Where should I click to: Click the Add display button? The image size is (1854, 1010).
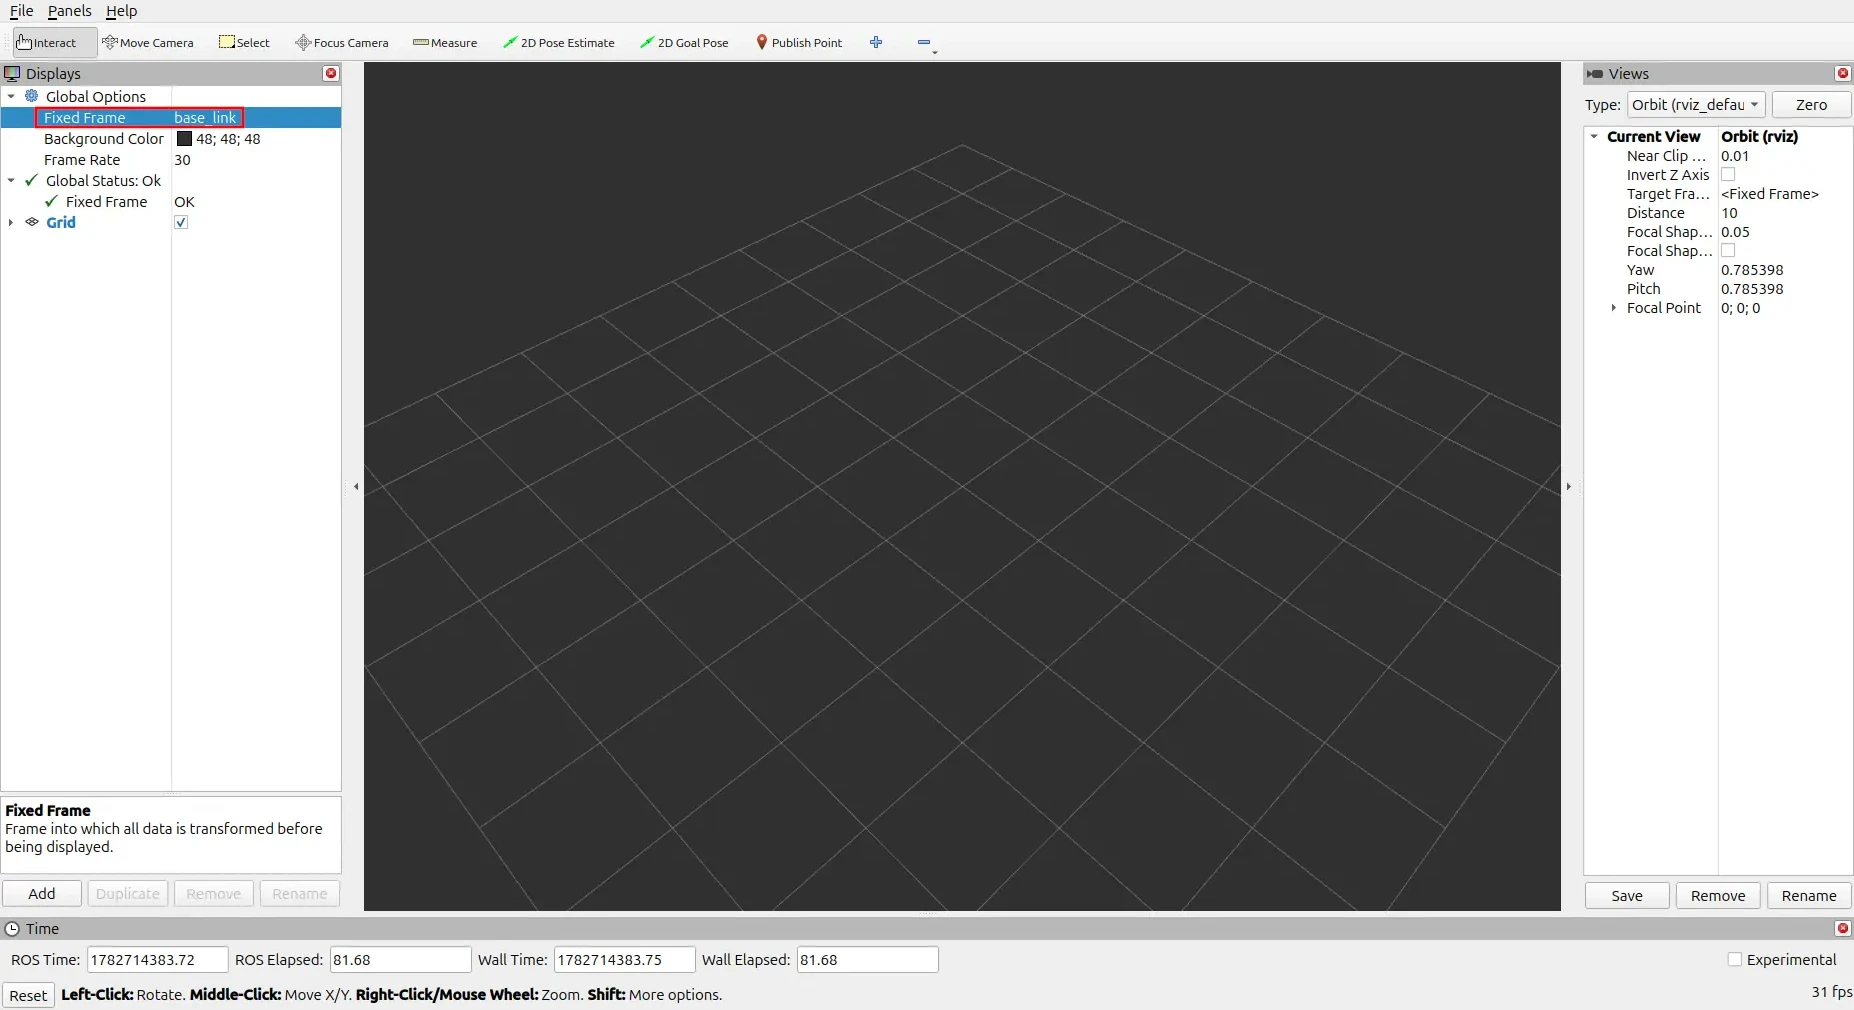(x=42, y=893)
